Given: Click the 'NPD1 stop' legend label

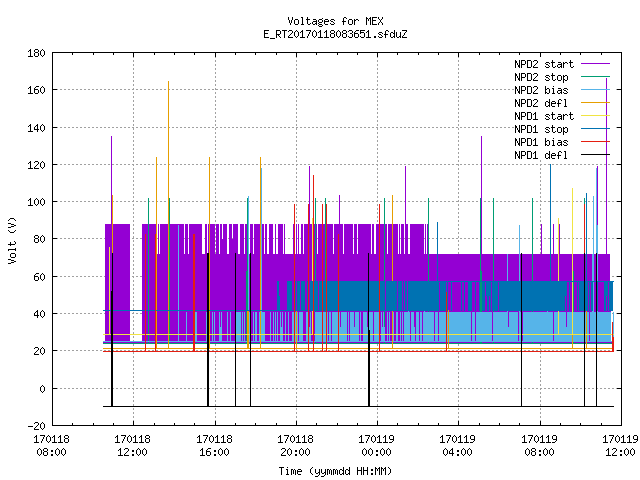Looking at the screenshot, I should click(541, 129).
